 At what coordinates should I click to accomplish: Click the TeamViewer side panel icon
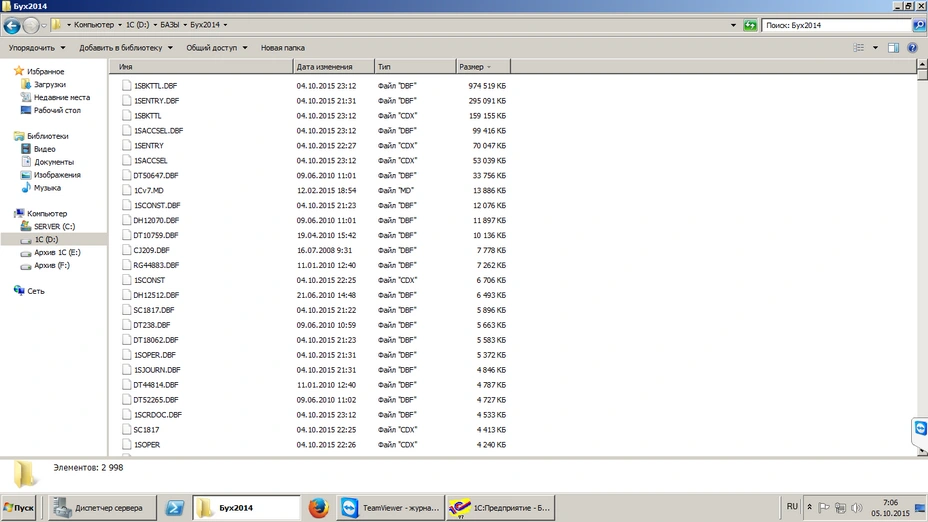tap(920, 428)
